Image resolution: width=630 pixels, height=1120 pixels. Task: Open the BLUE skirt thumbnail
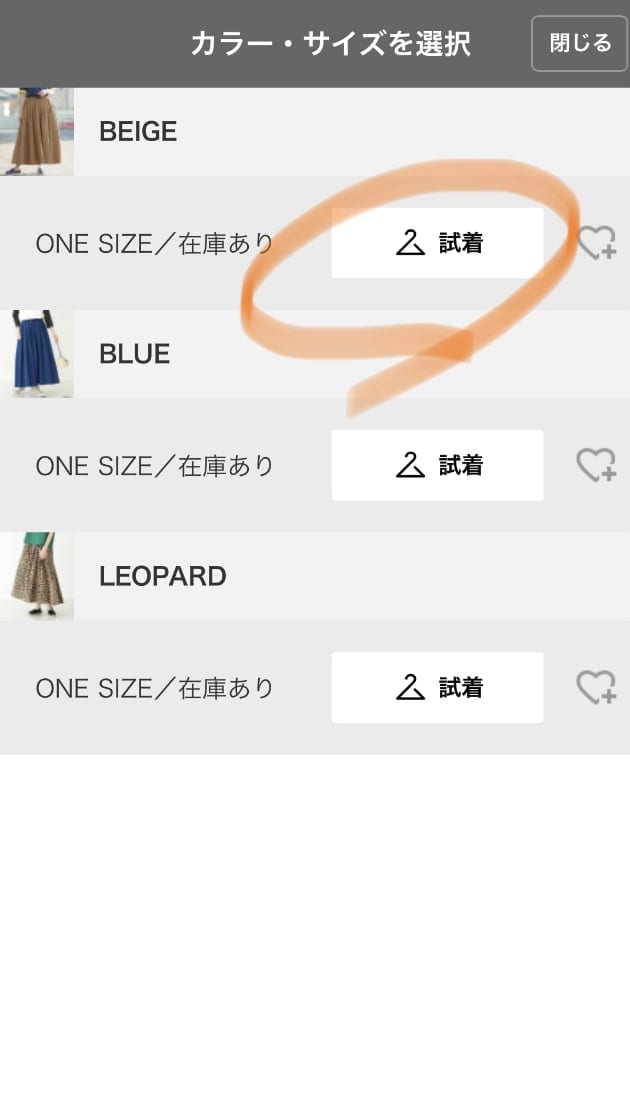36,354
